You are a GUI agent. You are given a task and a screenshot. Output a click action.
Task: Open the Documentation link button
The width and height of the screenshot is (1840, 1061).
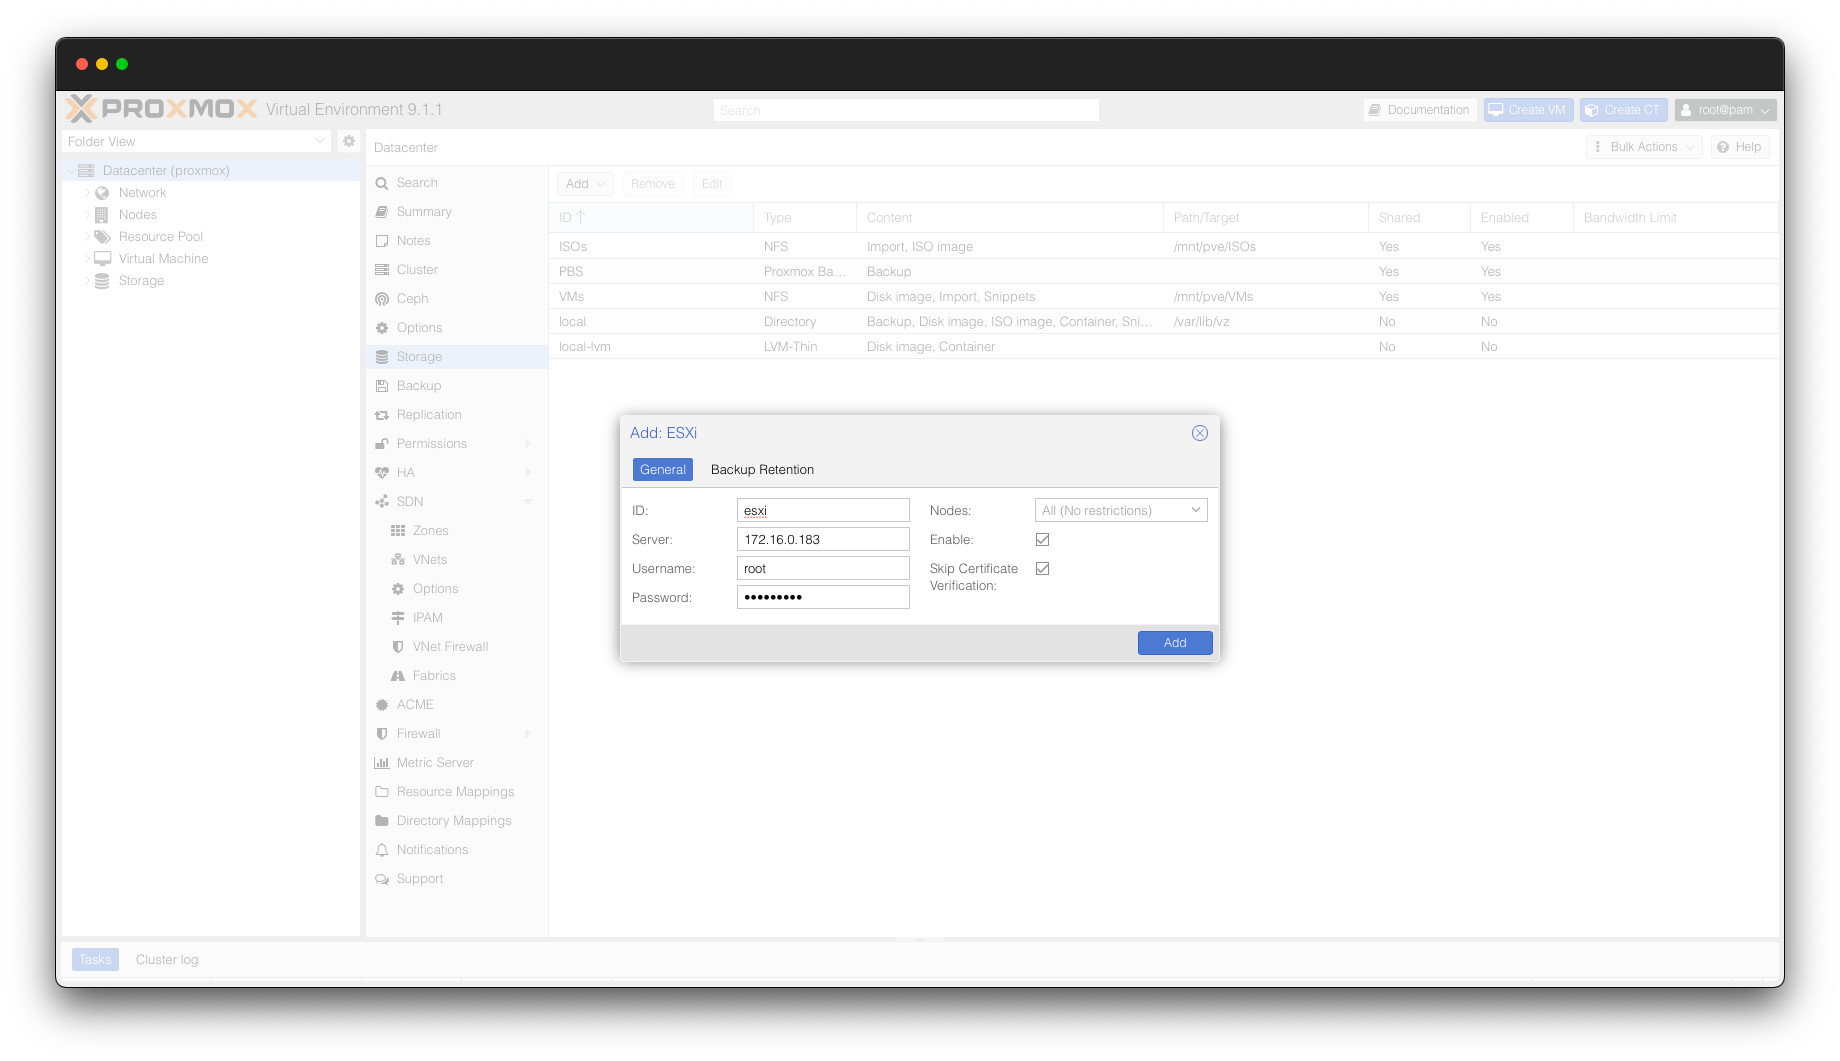click(1420, 110)
